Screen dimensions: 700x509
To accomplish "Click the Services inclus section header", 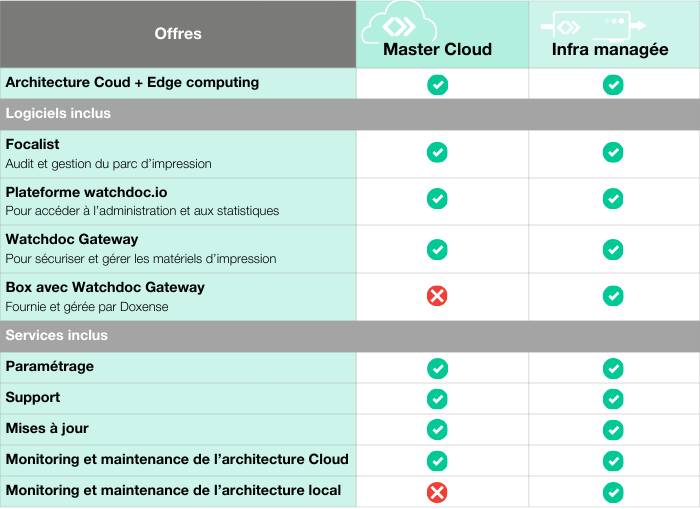I will (x=350, y=336).
